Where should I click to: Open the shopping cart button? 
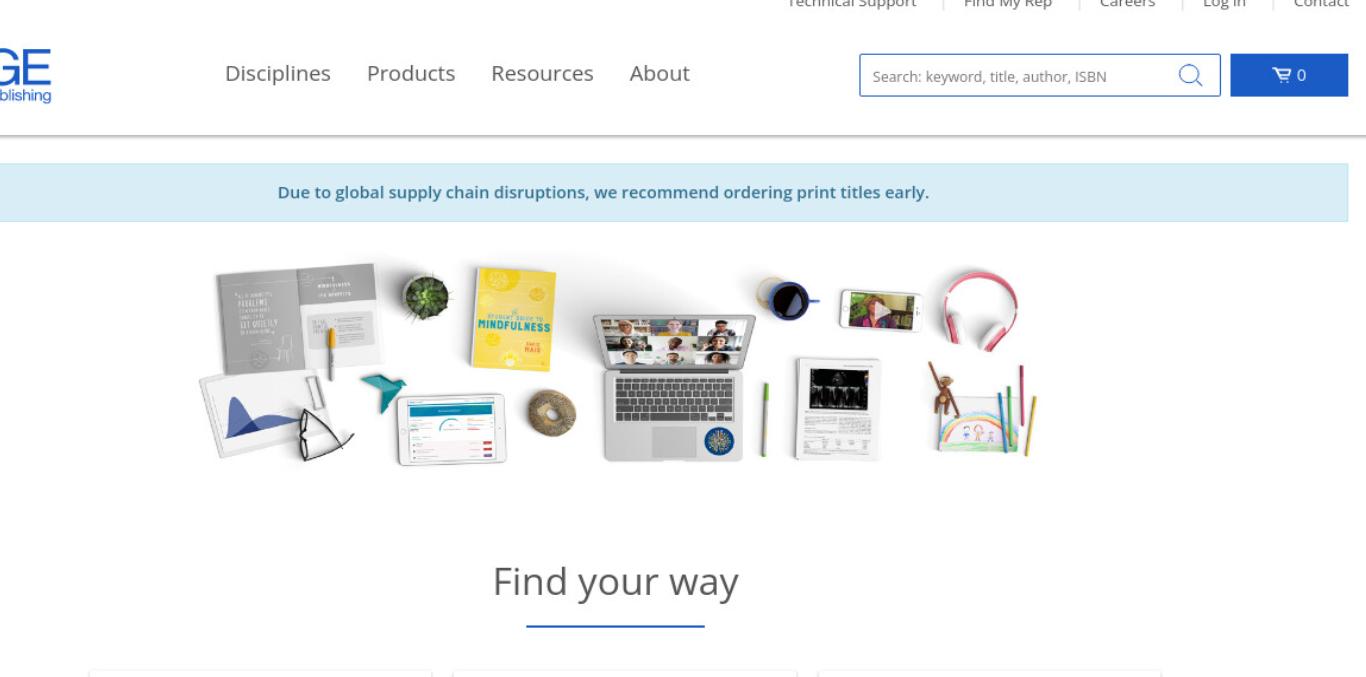click(x=1289, y=75)
